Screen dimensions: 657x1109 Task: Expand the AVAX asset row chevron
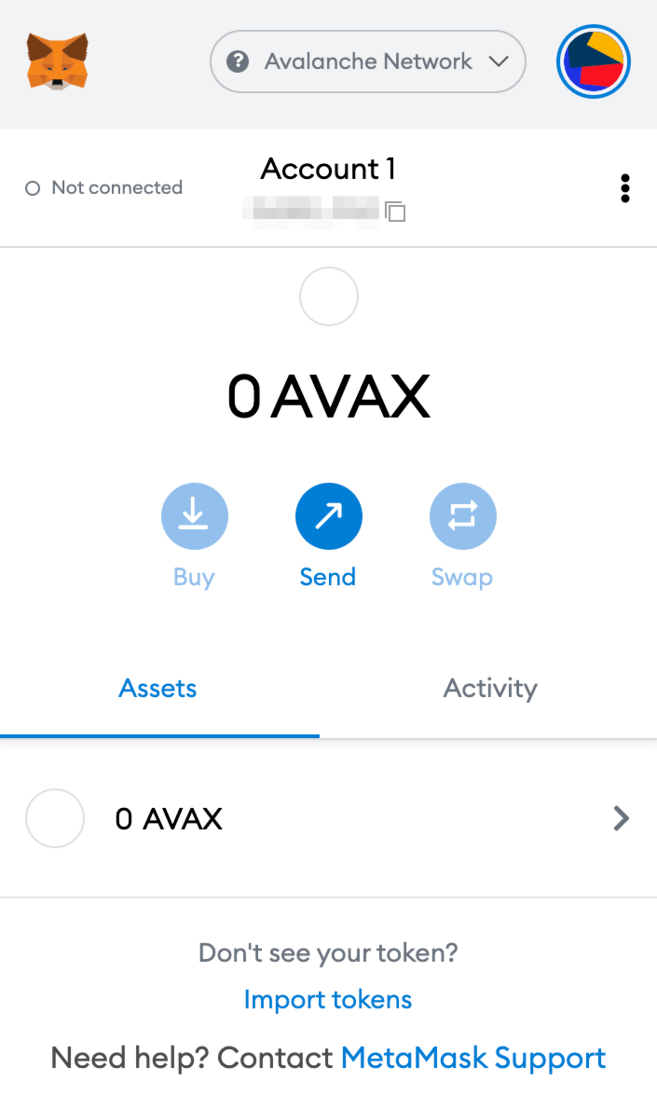tap(621, 819)
